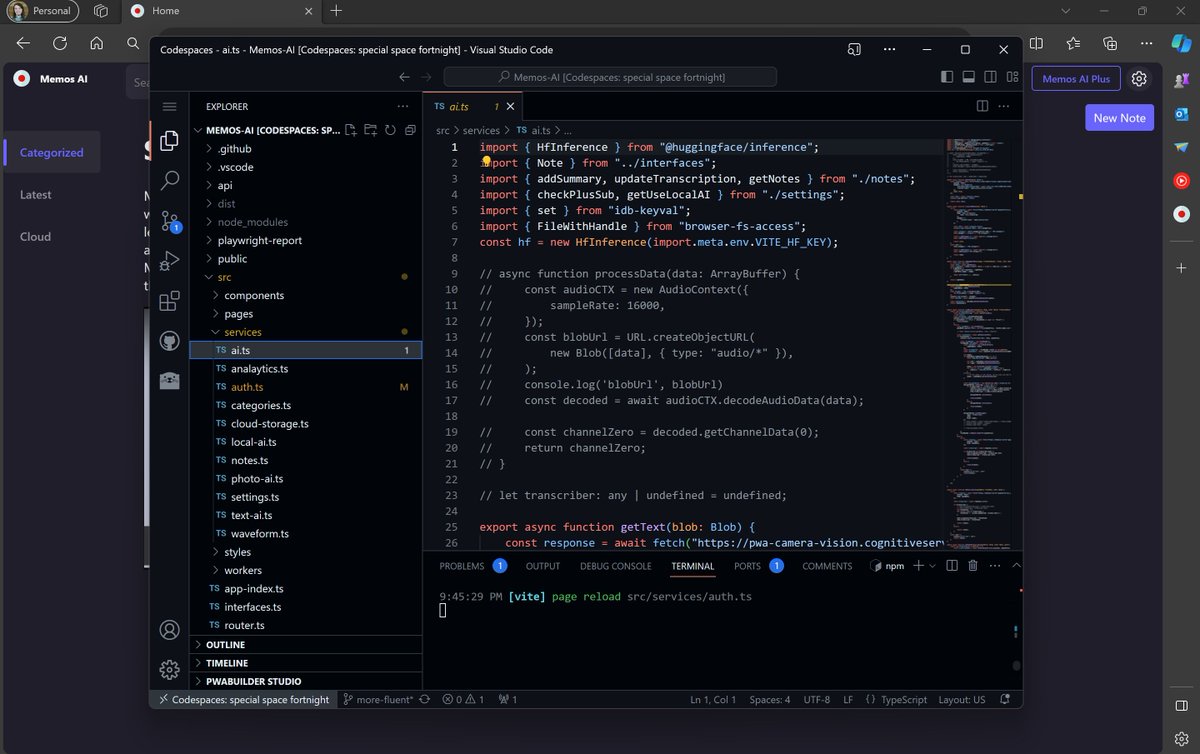Viewport: 1200px width, 754px height.
Task: Kill the terminal using the trash icon
Action: (x=973, y=566)
